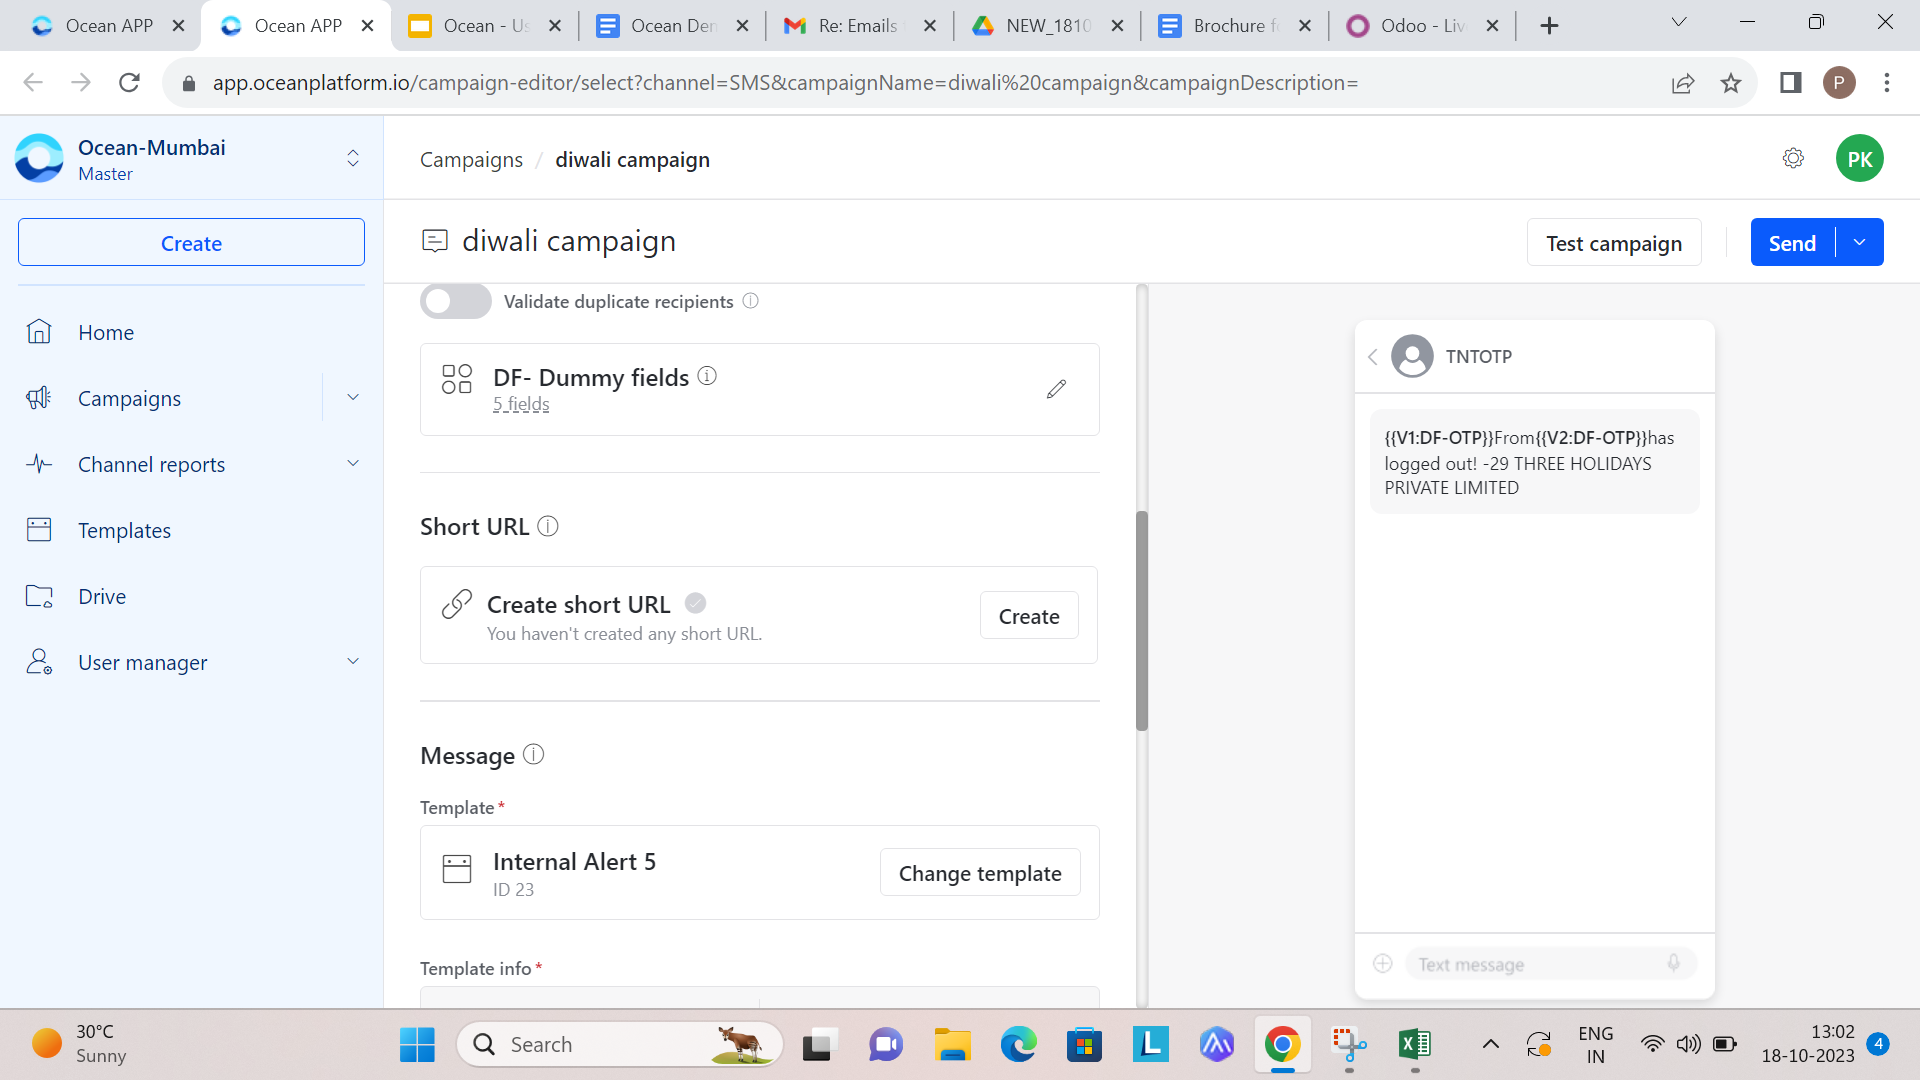Image resolution: width=1920 pixels, height=1080 pixels.
Task: Open Channel reports in the sidebar
Action: 152,464
